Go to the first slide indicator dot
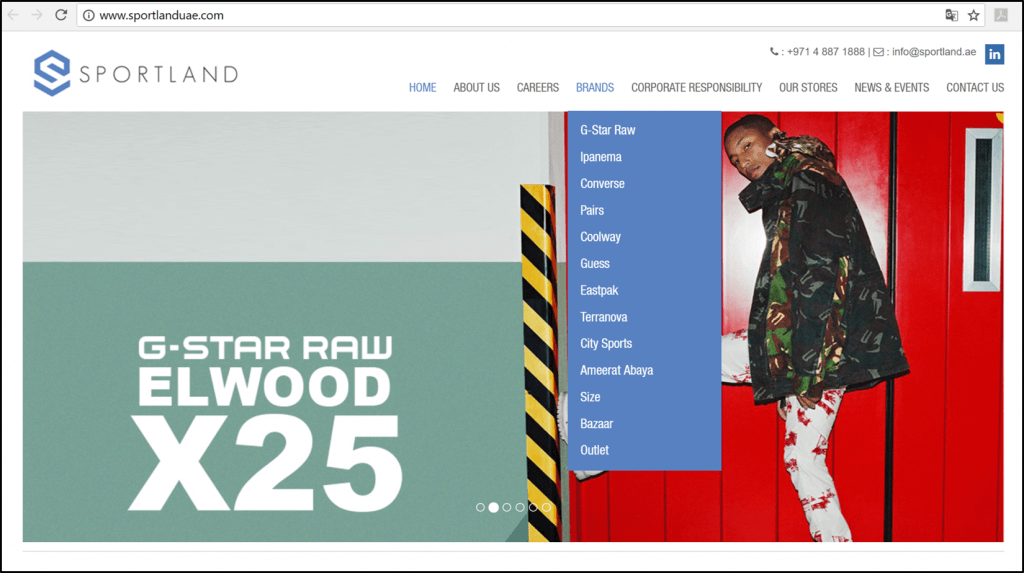The height and width of the screenshot is (573, 1024). (x=481, y=507)
